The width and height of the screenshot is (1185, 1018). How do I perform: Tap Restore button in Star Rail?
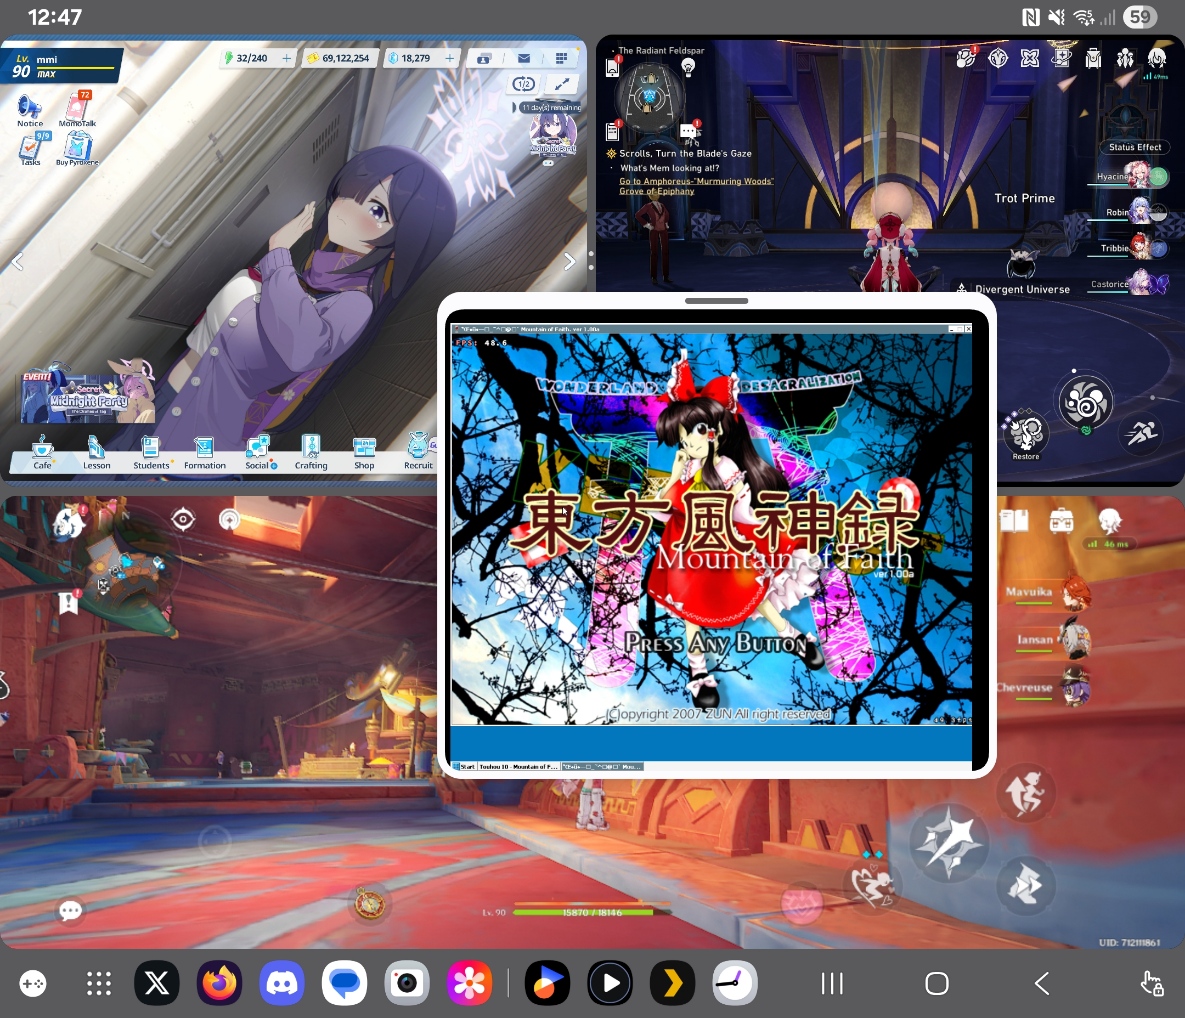tap(1026, 436)
